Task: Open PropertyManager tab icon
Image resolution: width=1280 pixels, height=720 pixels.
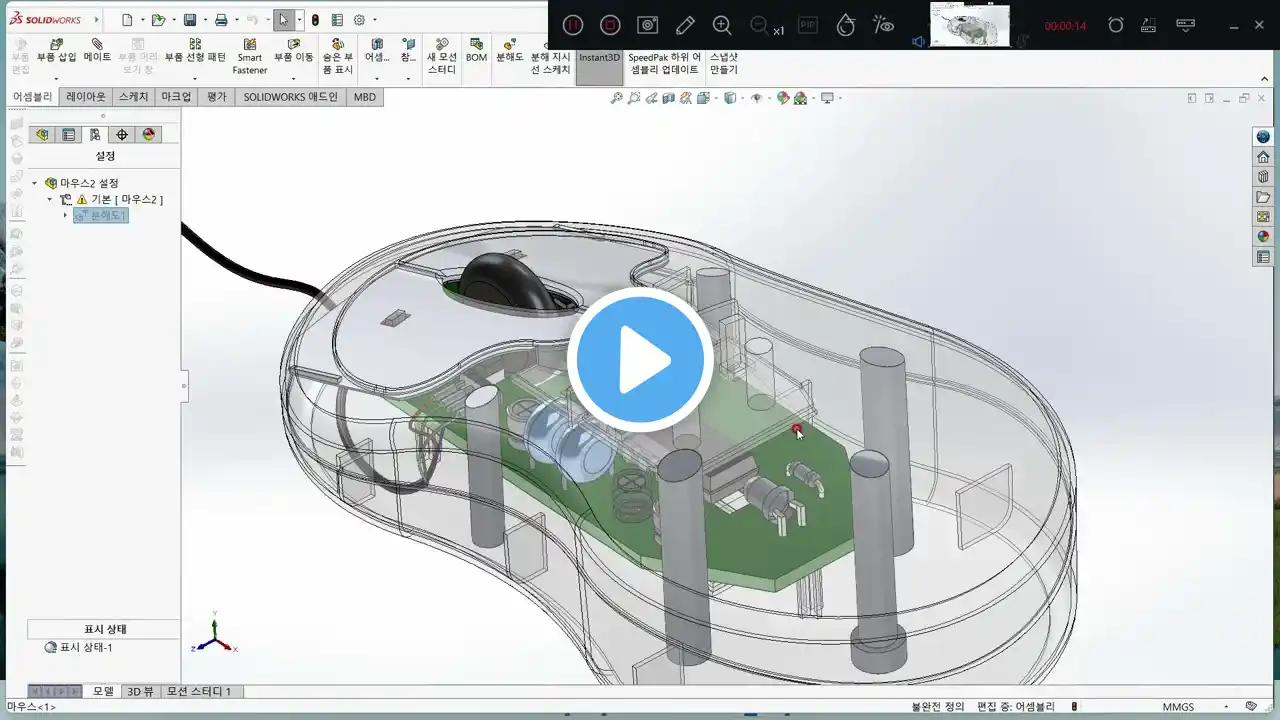Action: [x=69, y=135]
